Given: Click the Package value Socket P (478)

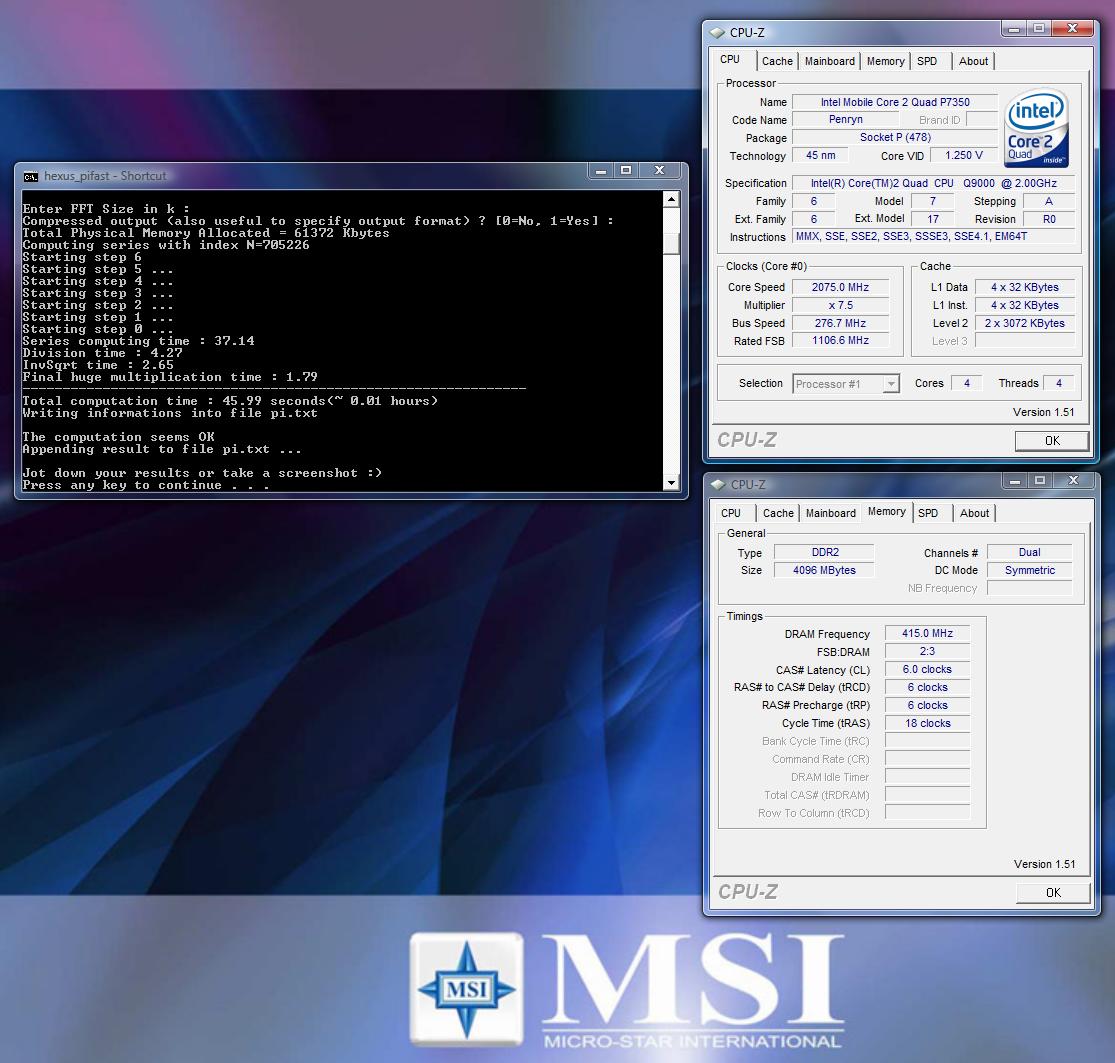Looking at the screenshot, I should [895, 138].
